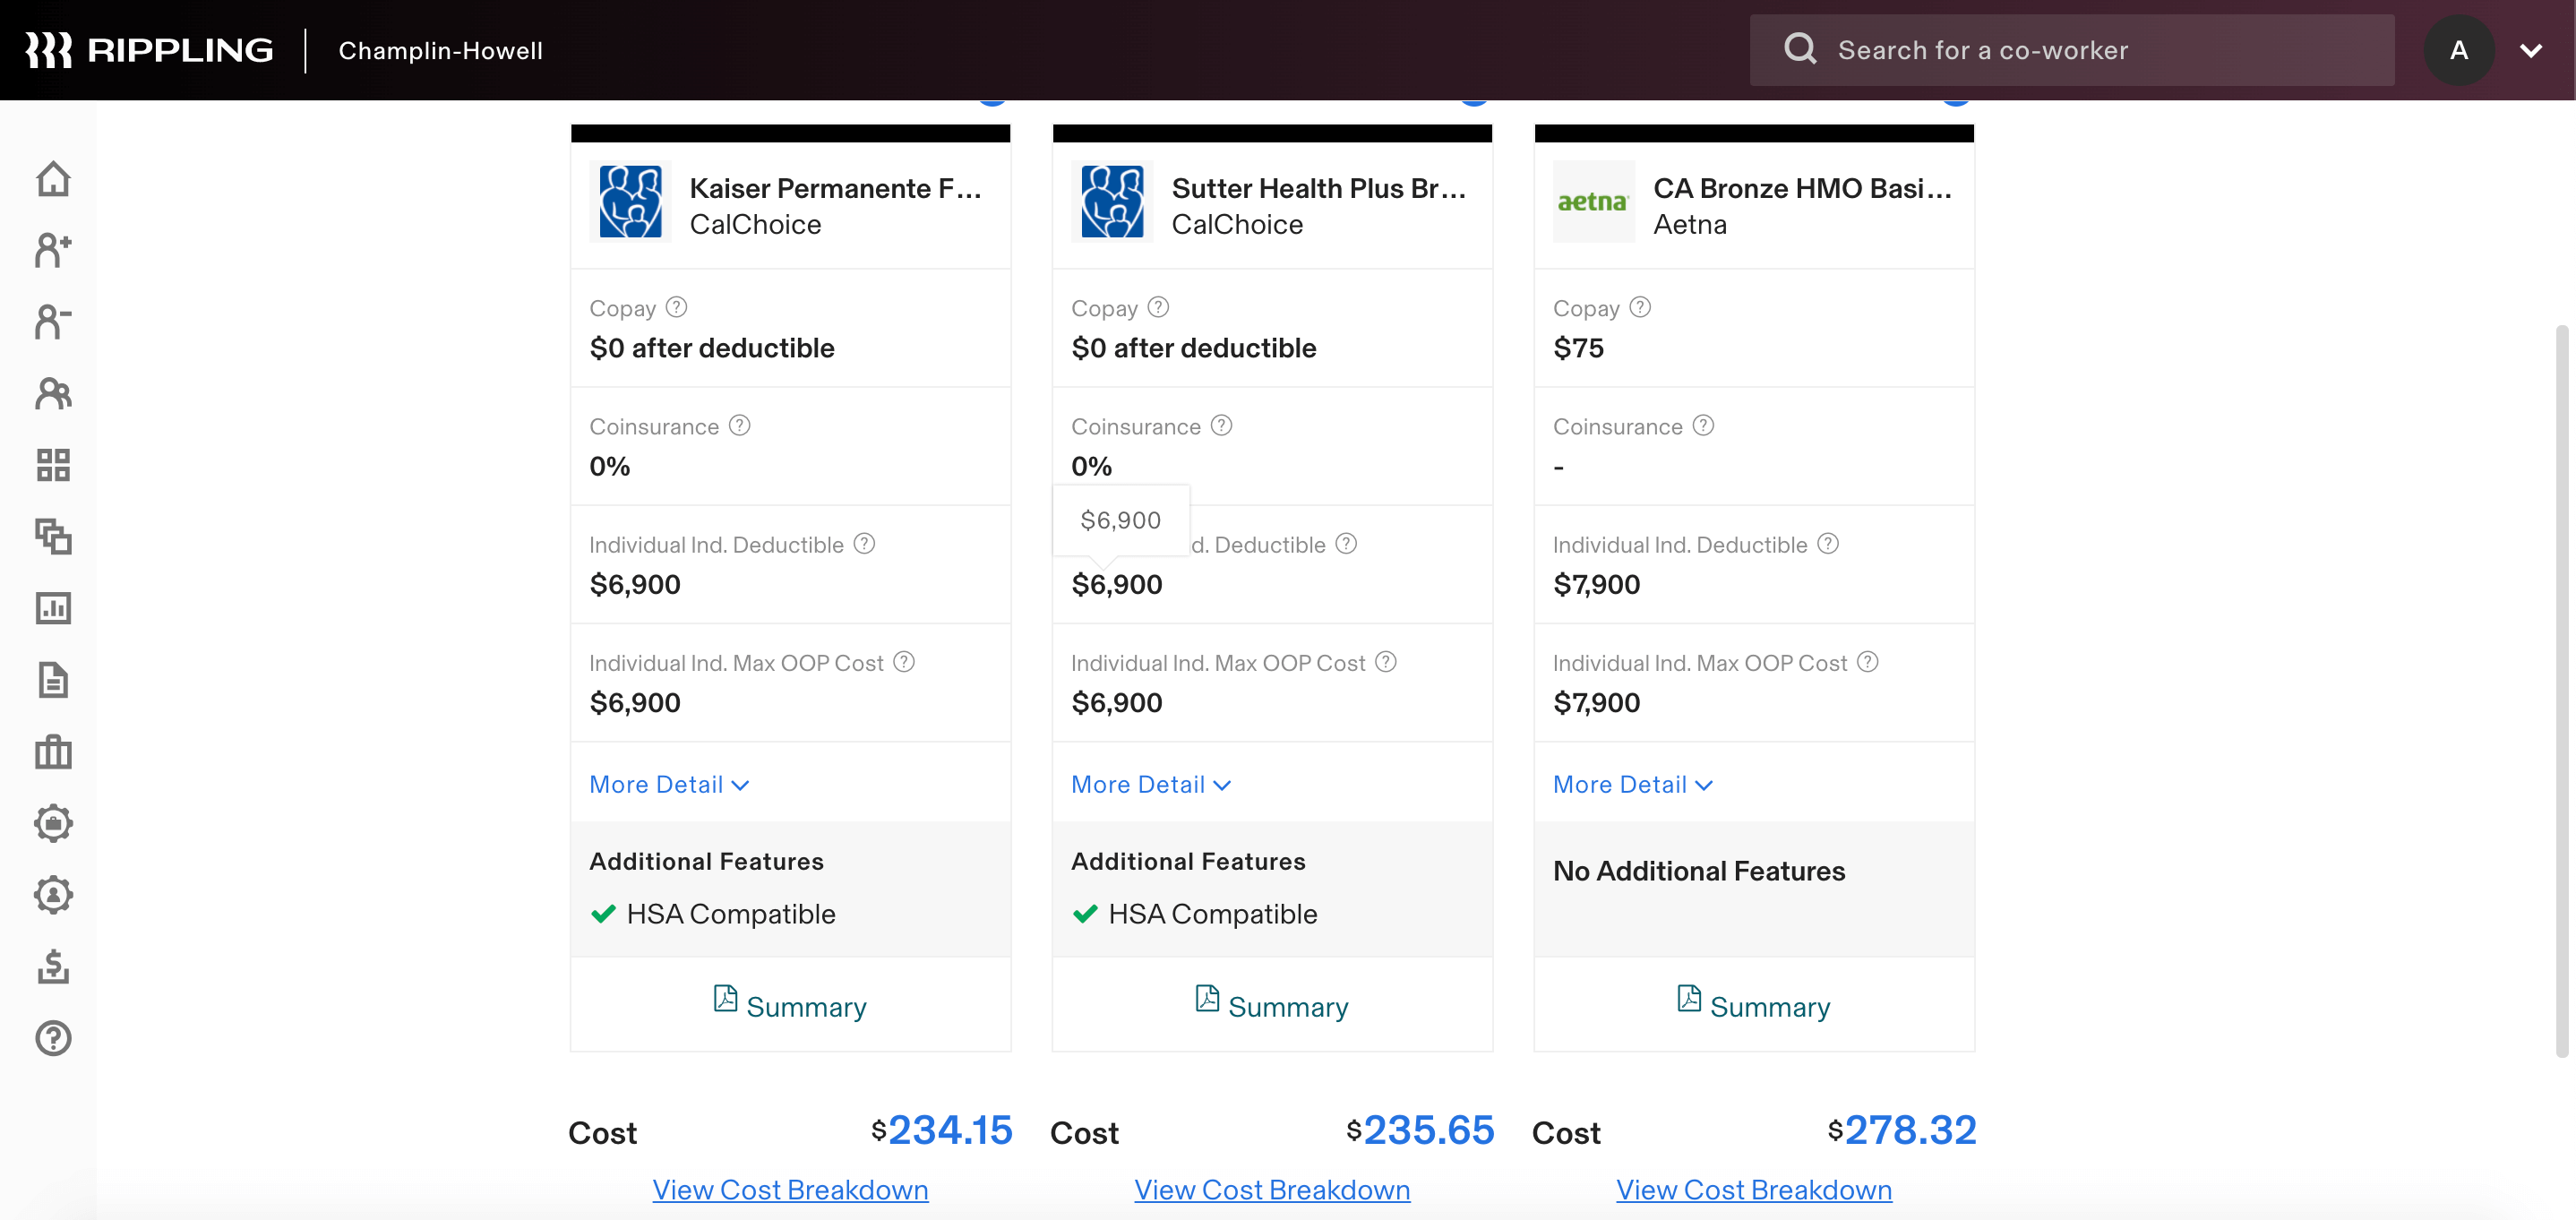Expand More Detail for CA Bronze HMO plan
Screen dimensions: 2576x1220
pos(1633,785)
